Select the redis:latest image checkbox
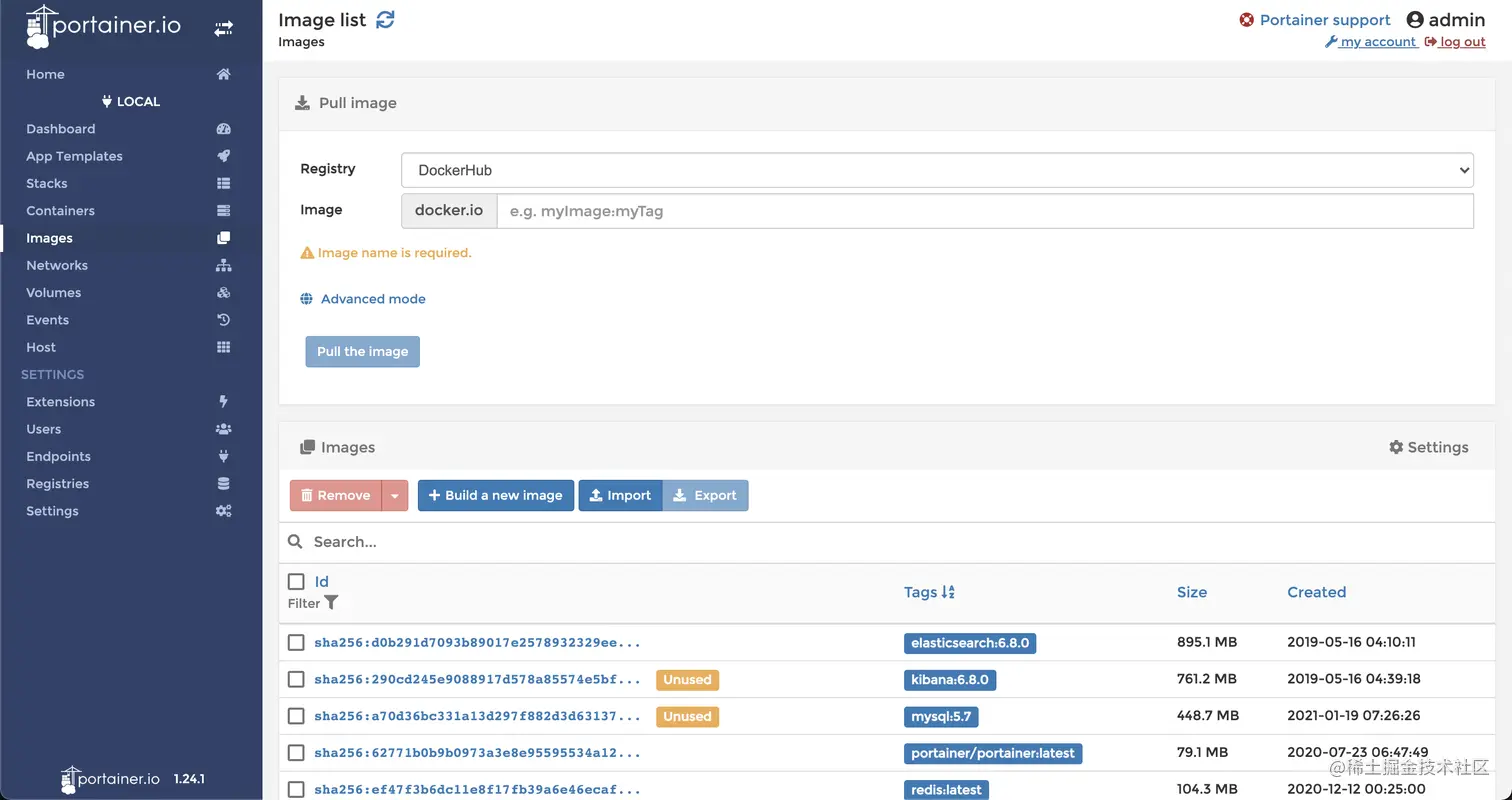Image resolution: width=1512 pixels, height=800 pixels. pos(296,790)
